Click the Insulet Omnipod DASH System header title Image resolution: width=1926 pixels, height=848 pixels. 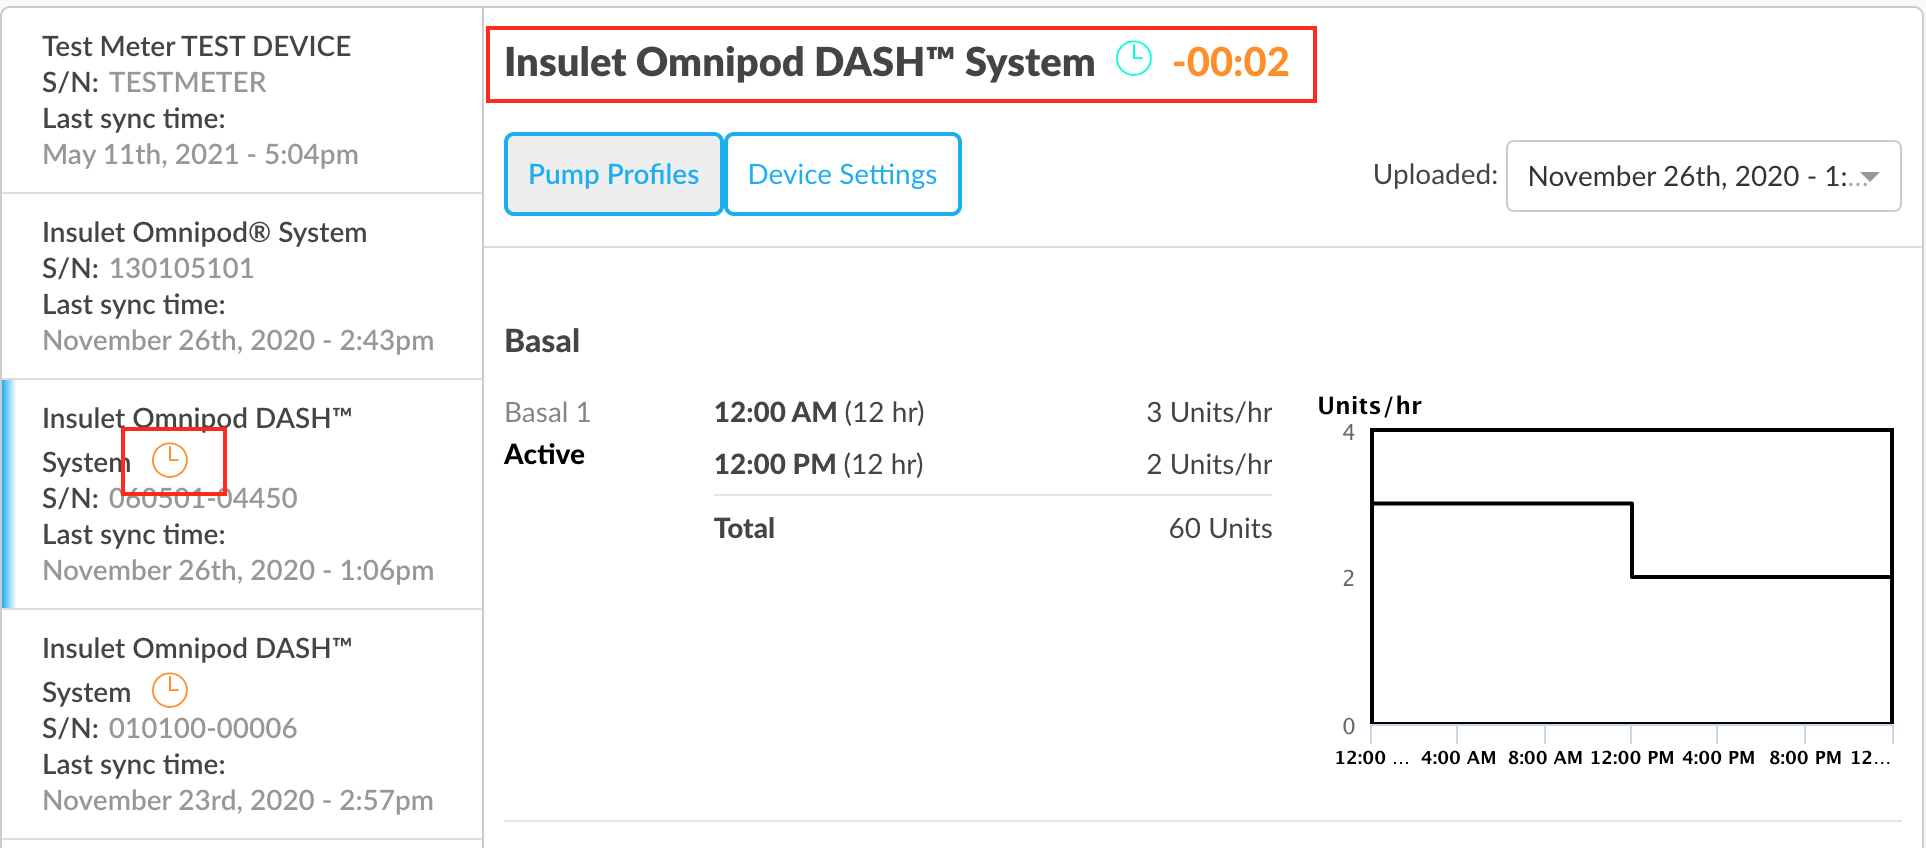pyautogui.click(x=799, y=62)
